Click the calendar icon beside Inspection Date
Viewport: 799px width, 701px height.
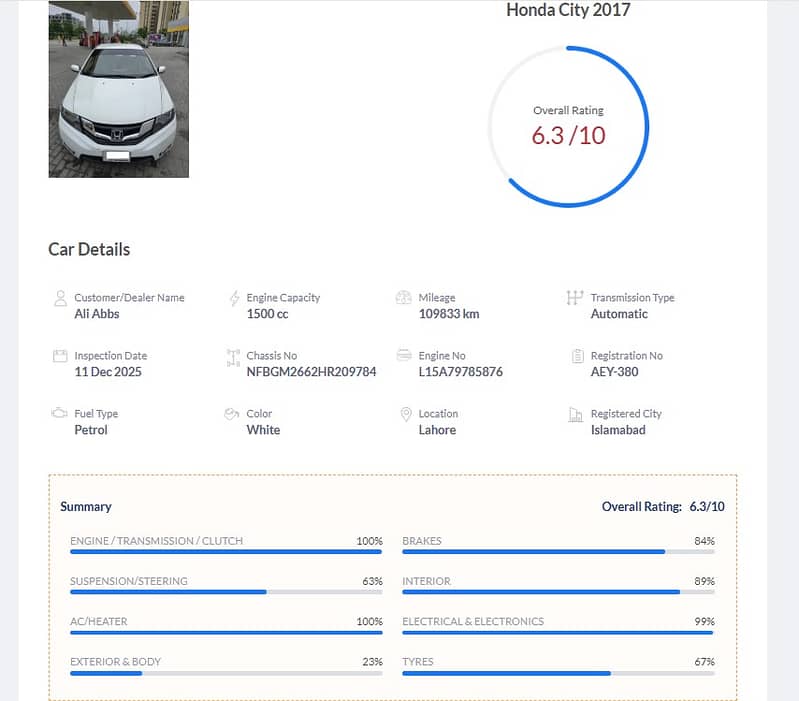pos(59,356)
